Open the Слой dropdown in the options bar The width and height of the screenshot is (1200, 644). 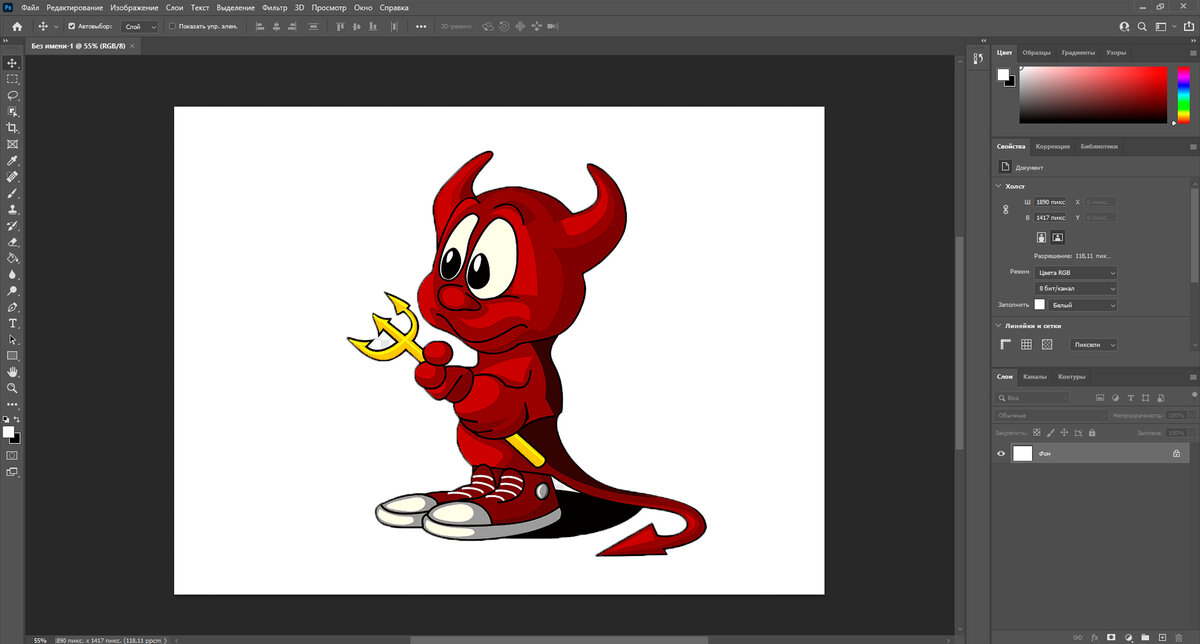pyautogui.click(x=137, y=27)
